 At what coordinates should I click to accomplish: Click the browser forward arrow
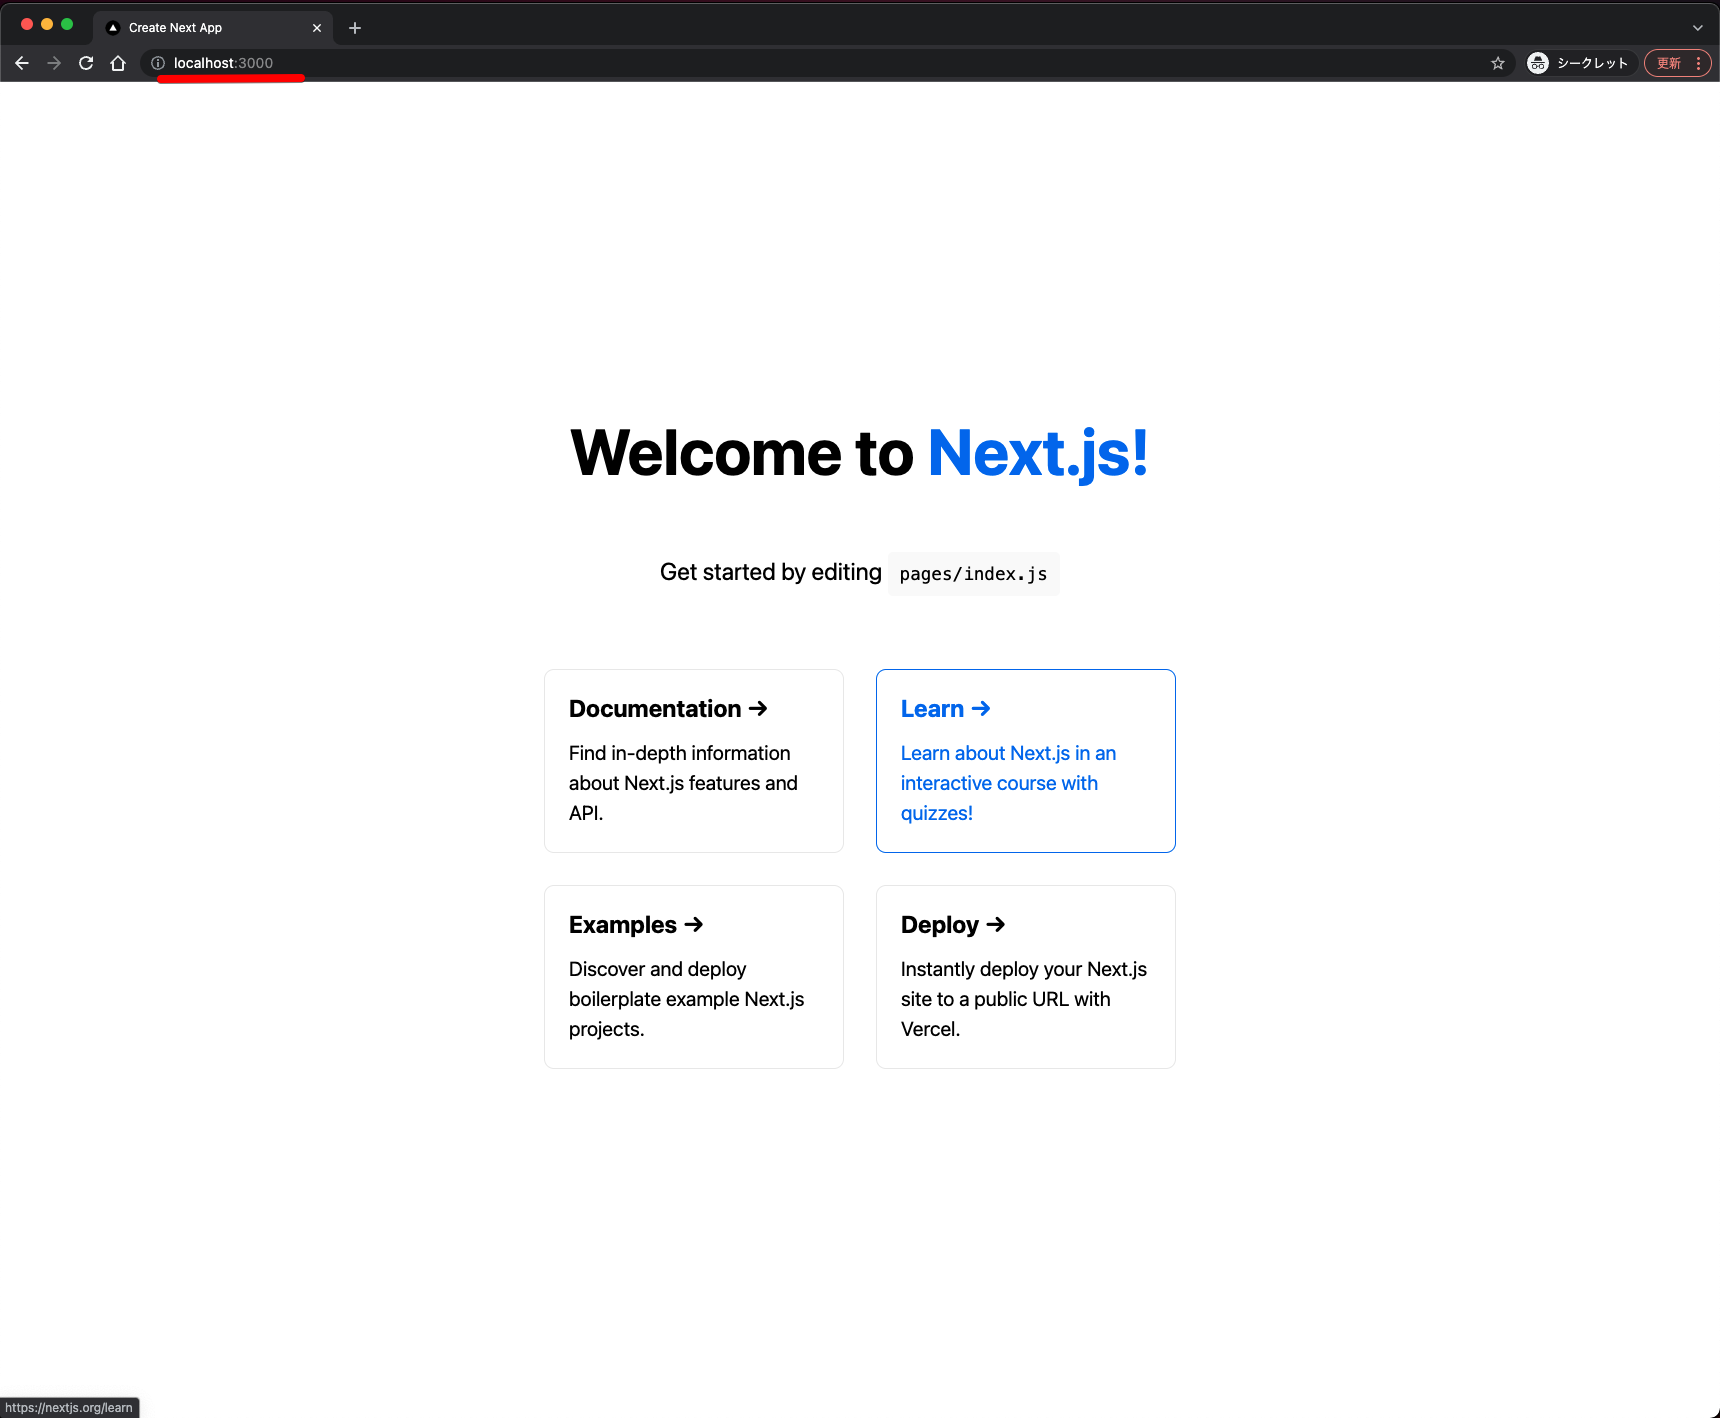[x=54, y=63]
